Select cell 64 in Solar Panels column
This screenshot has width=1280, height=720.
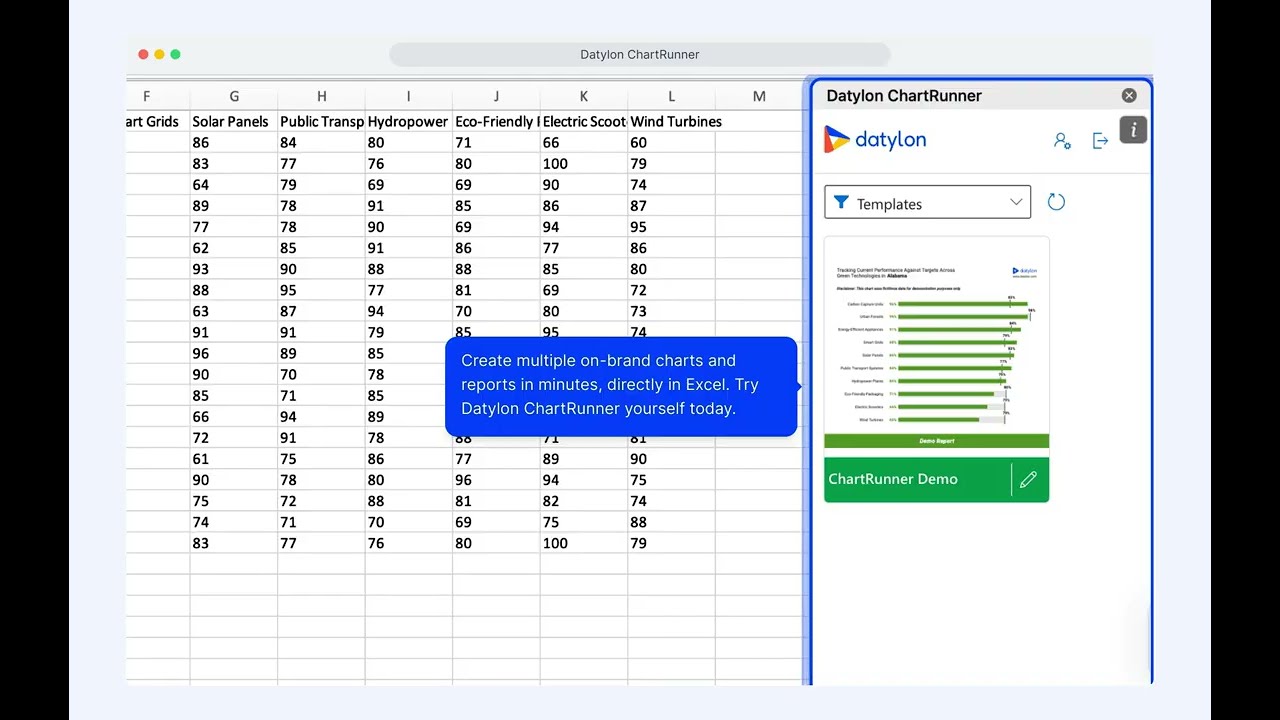pyautogui.click(x=234, y=184)
